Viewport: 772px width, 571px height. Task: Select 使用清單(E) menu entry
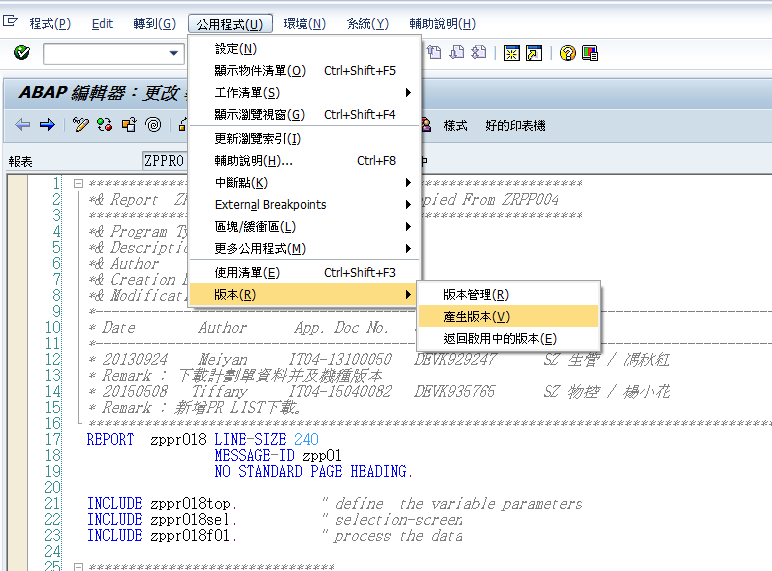click(x=304, y=272)
